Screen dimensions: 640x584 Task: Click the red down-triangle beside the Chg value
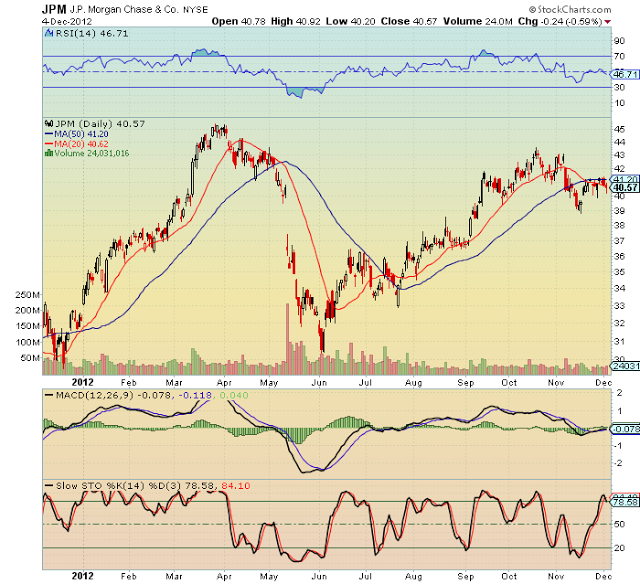(x=608, y=22)
